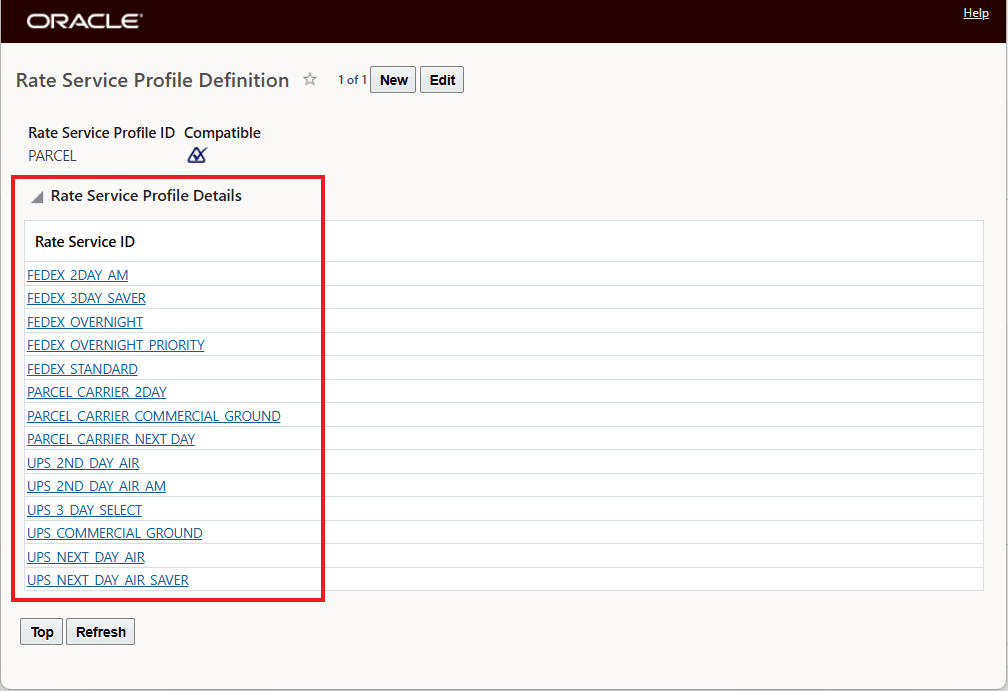Image resolution: width=1008 pixels, height=691 pixels.
Task: Collapse Rate Service Profile Details section
Action: pos(37,197)
